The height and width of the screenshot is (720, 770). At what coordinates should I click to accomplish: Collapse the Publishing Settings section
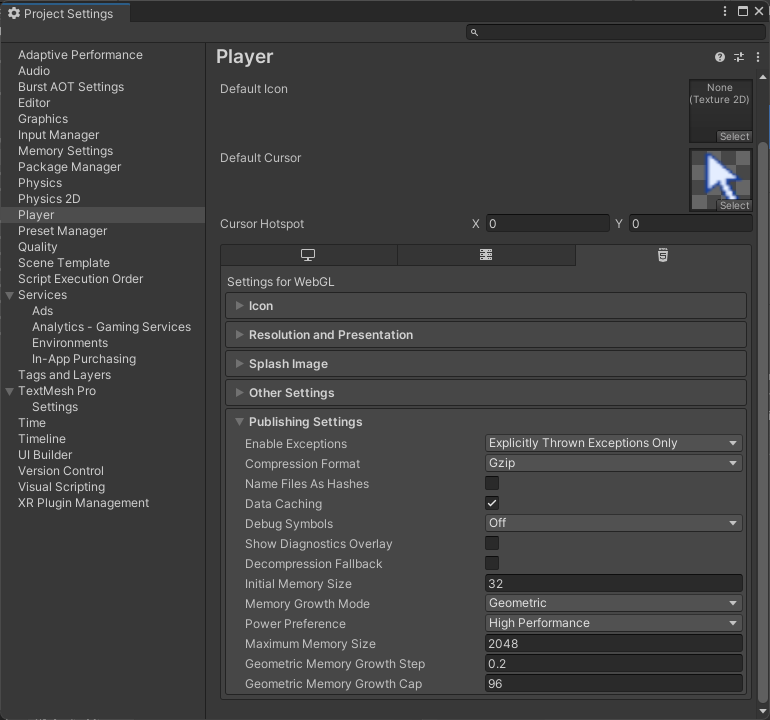pos(305,422)
